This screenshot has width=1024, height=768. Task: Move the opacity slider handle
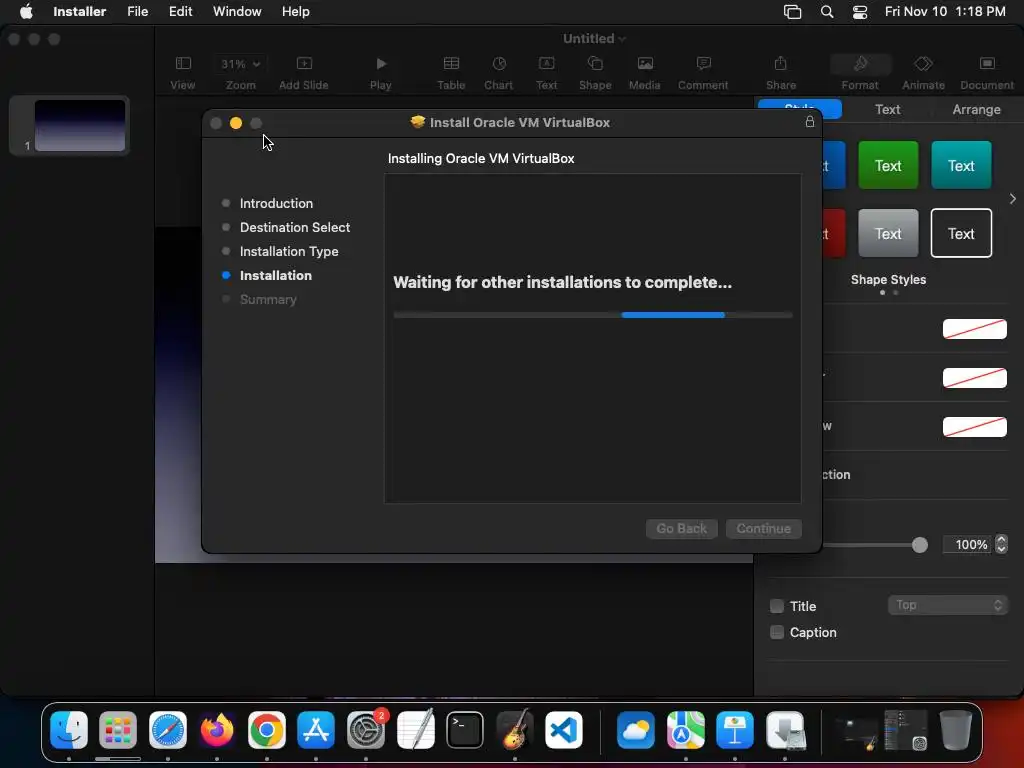coord(920,545)
